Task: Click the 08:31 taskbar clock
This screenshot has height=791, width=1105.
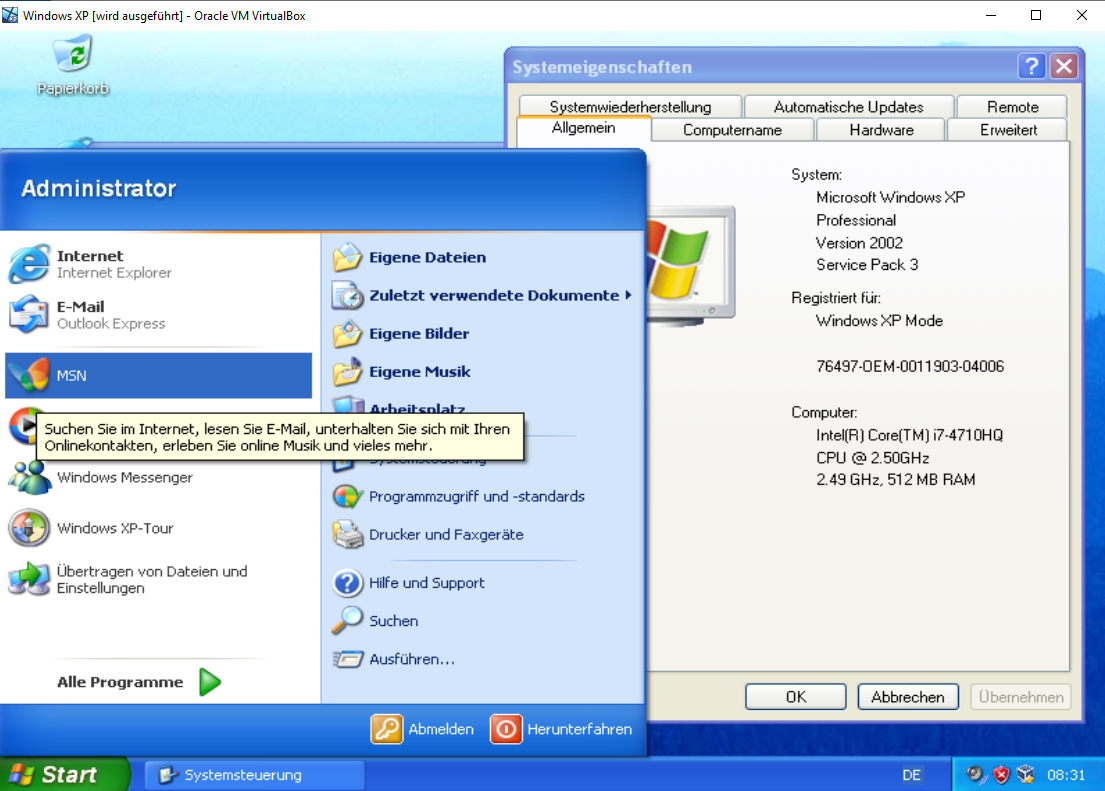Action: coord(1066,775)
